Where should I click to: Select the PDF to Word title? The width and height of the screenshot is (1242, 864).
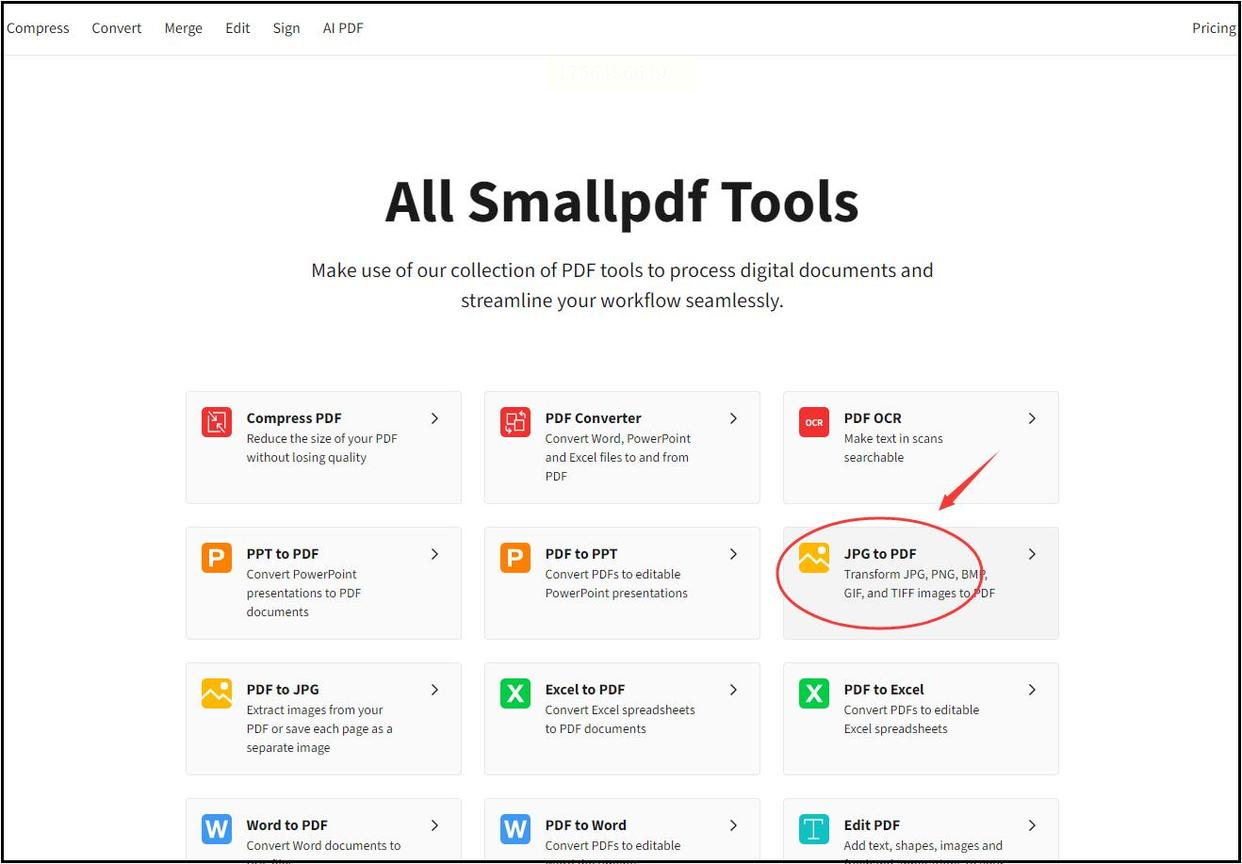[586, 825]
